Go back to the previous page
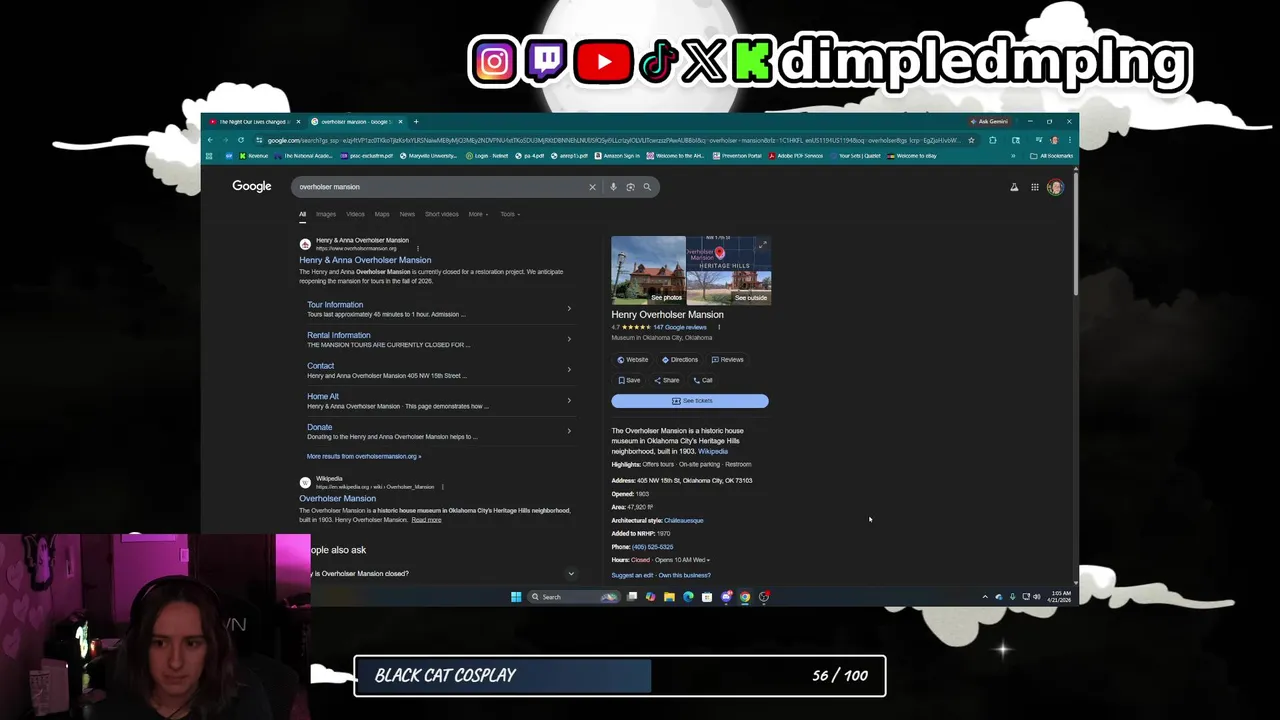 [x=210, y=140]
